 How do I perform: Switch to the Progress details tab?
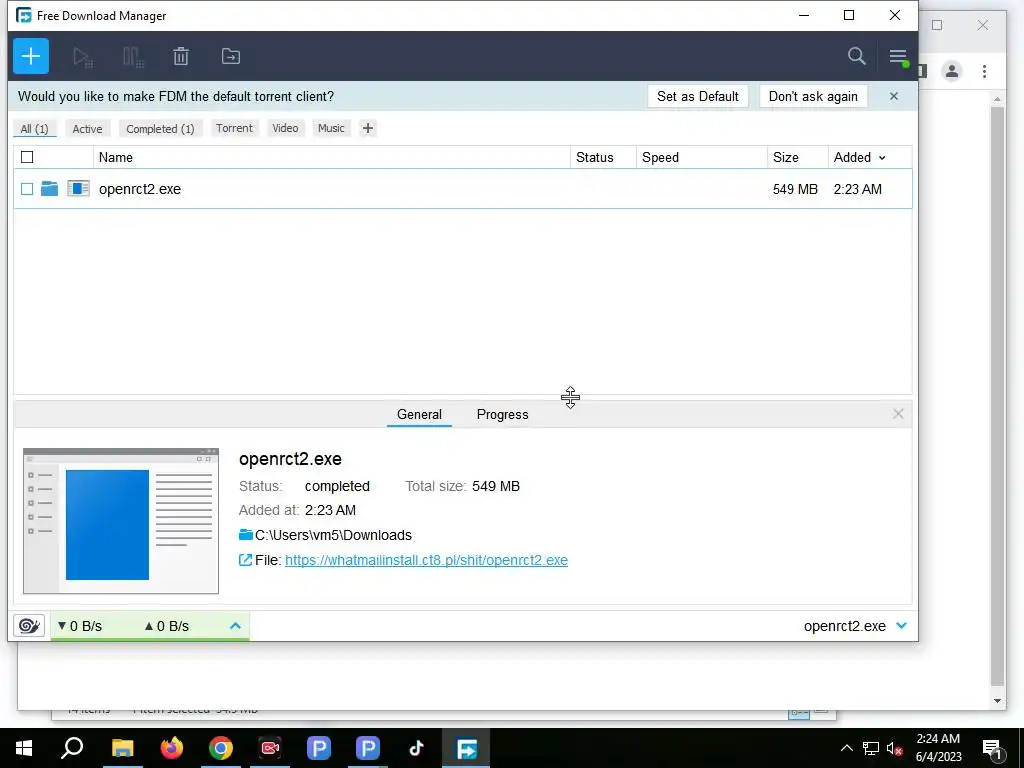pos(502,415)
